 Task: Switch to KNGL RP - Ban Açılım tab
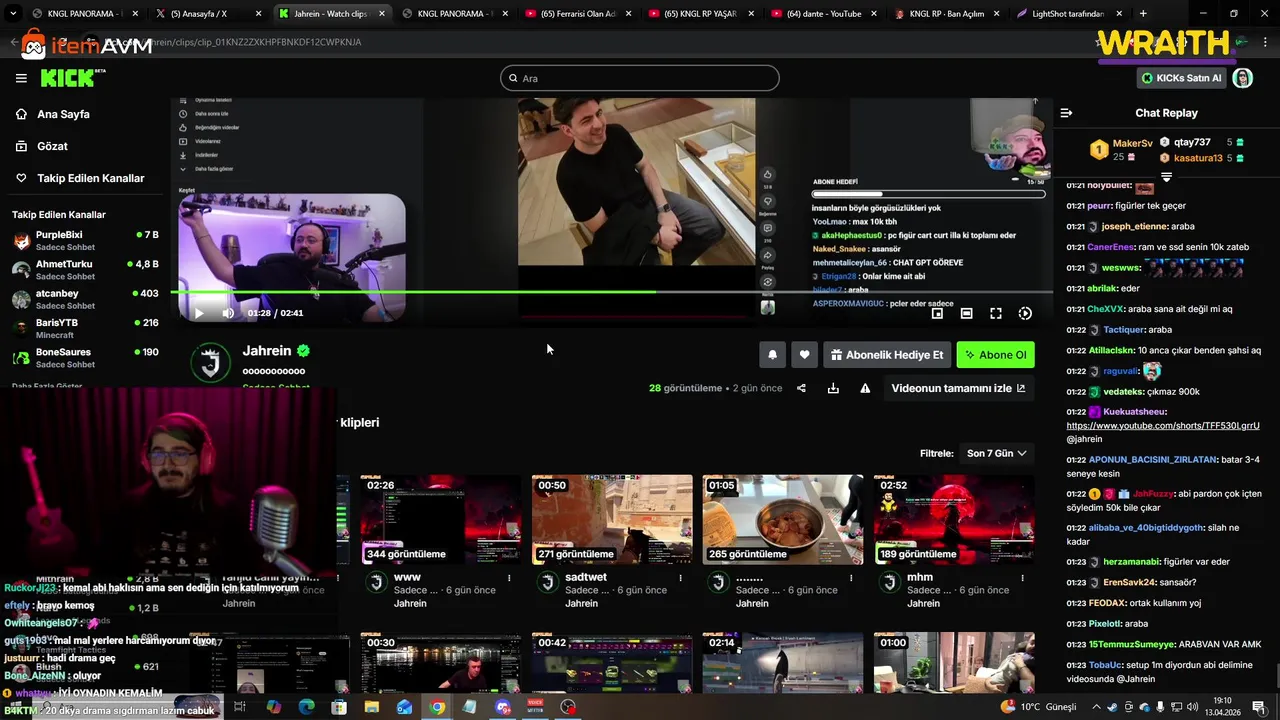[946, 14]
